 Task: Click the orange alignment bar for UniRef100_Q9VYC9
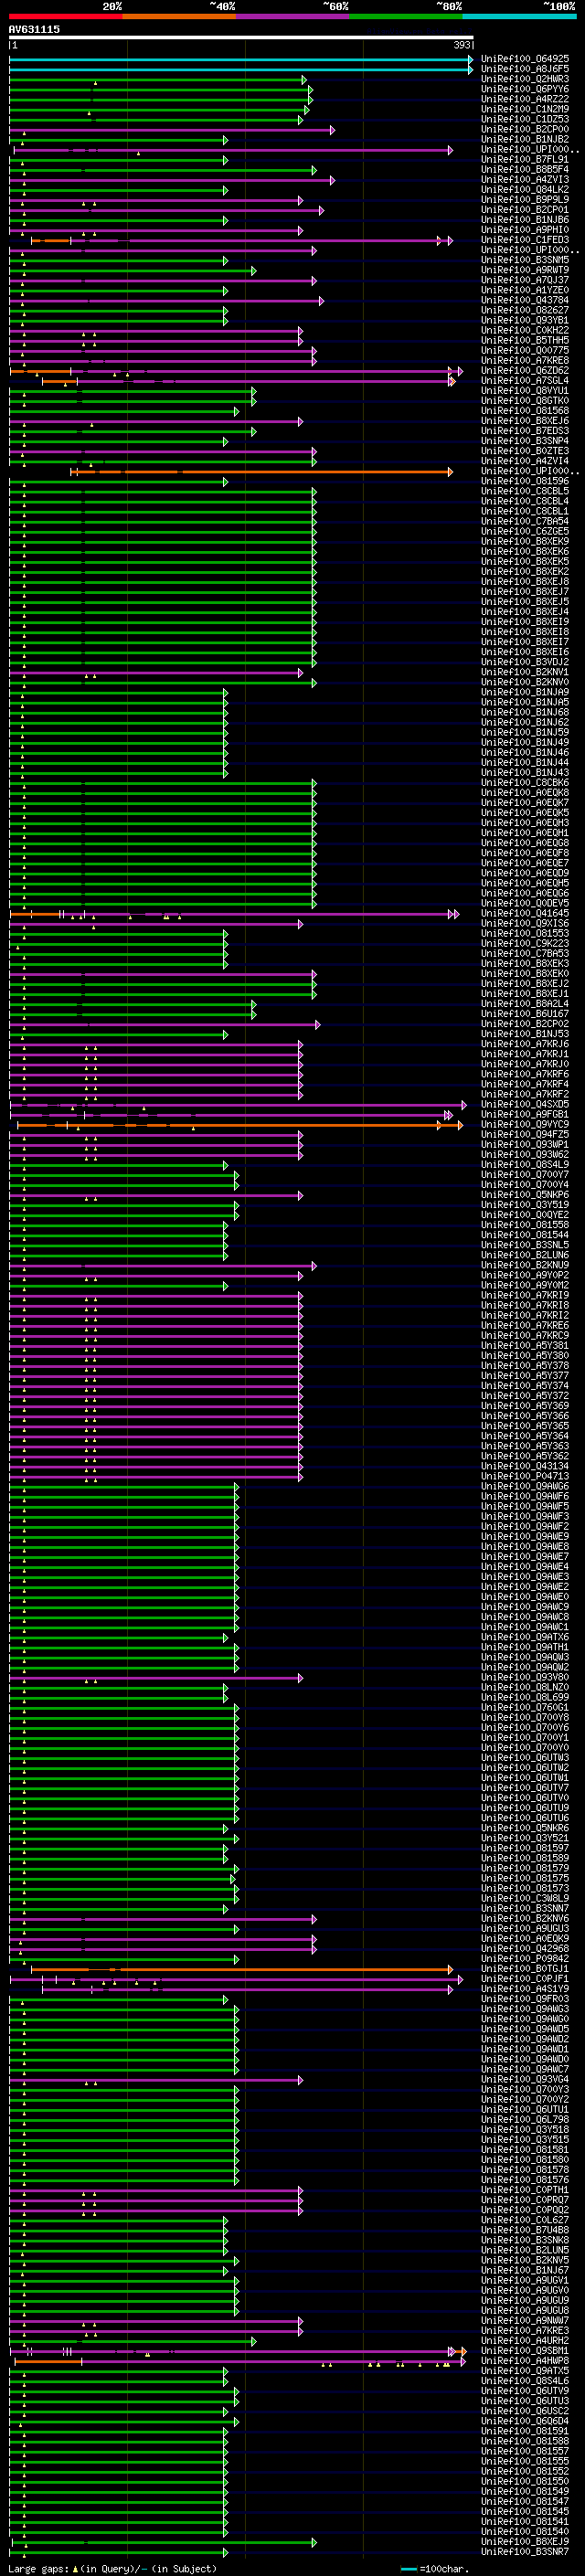(x=240, y=1125)
